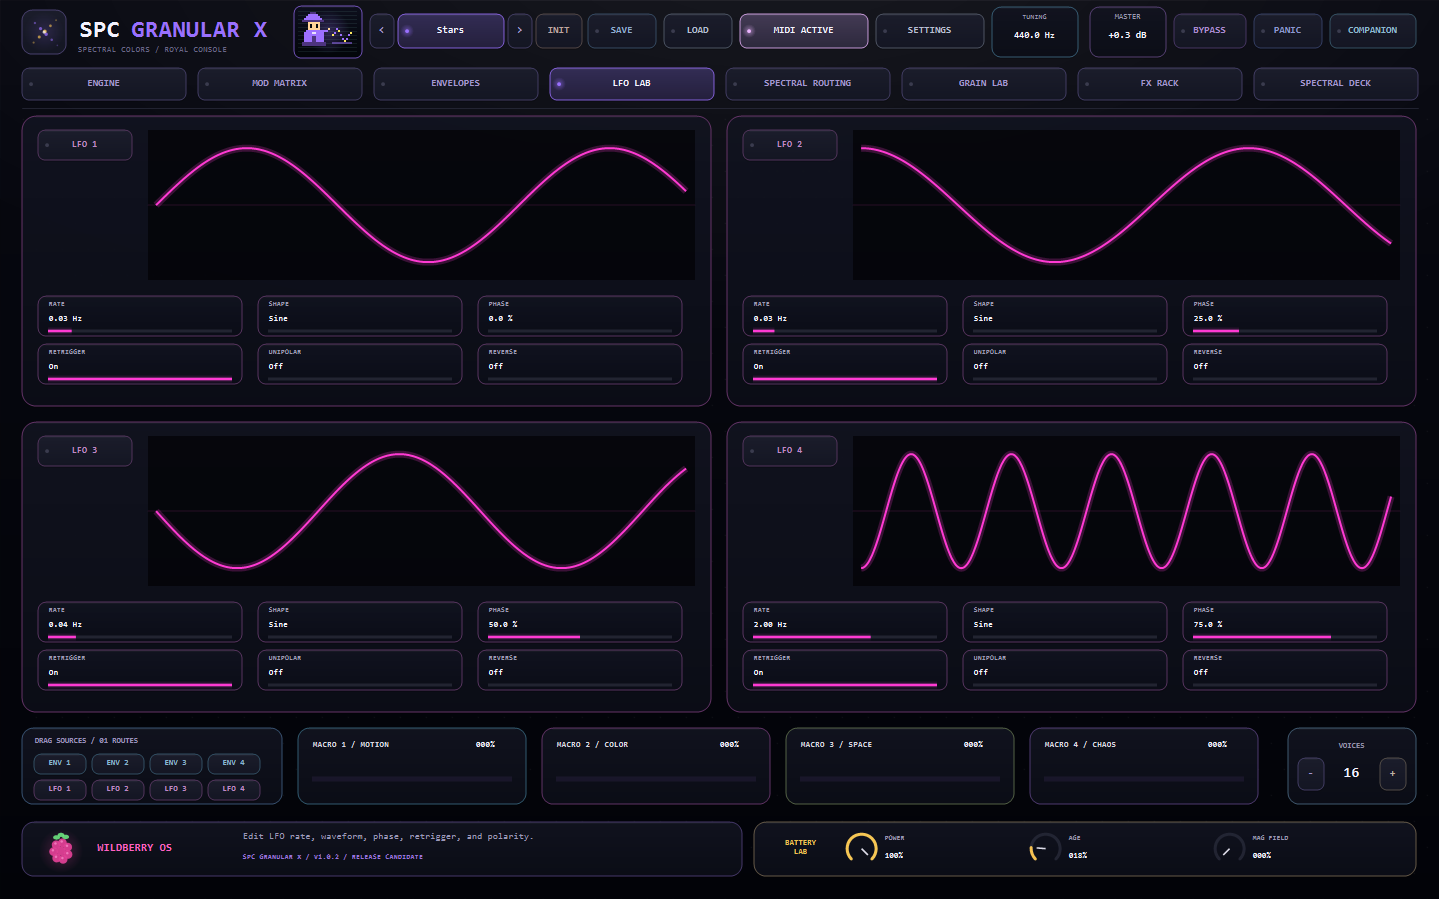Toggle LFO 1 Reverse Off
Screen dimensions: 1439x899
[x=580, y=364]
